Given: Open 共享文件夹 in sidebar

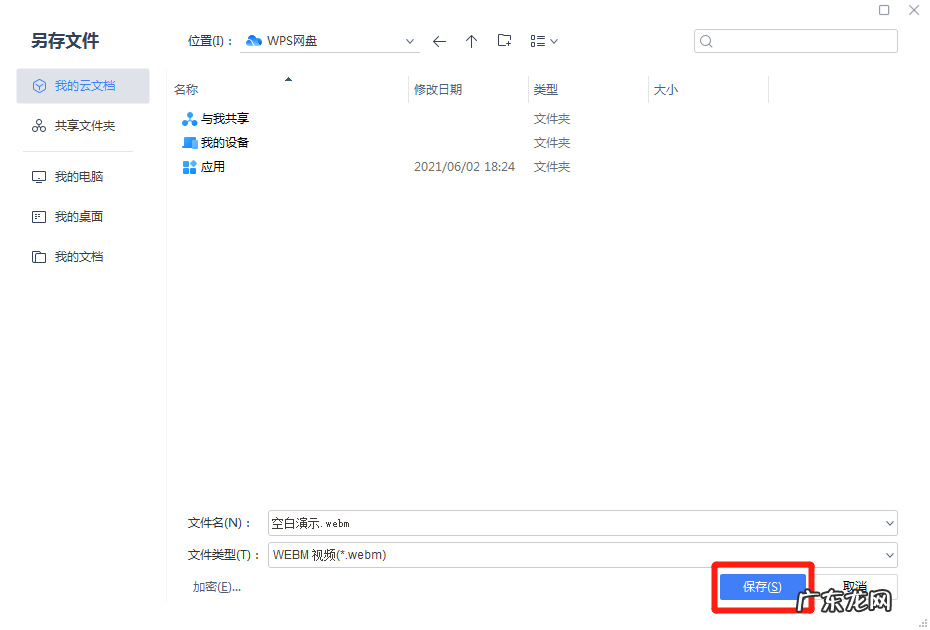Looking at the screenshot, I should 83,126.
